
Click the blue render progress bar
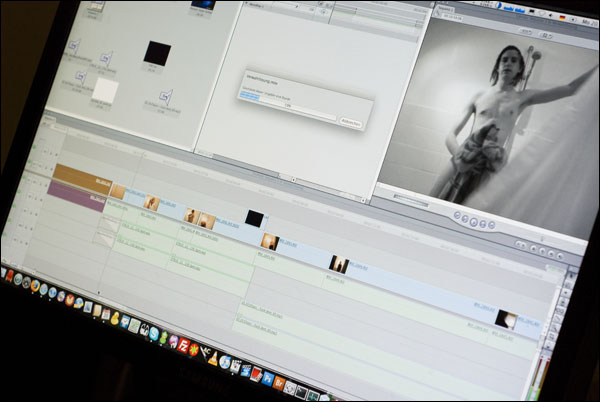point(249,96)
